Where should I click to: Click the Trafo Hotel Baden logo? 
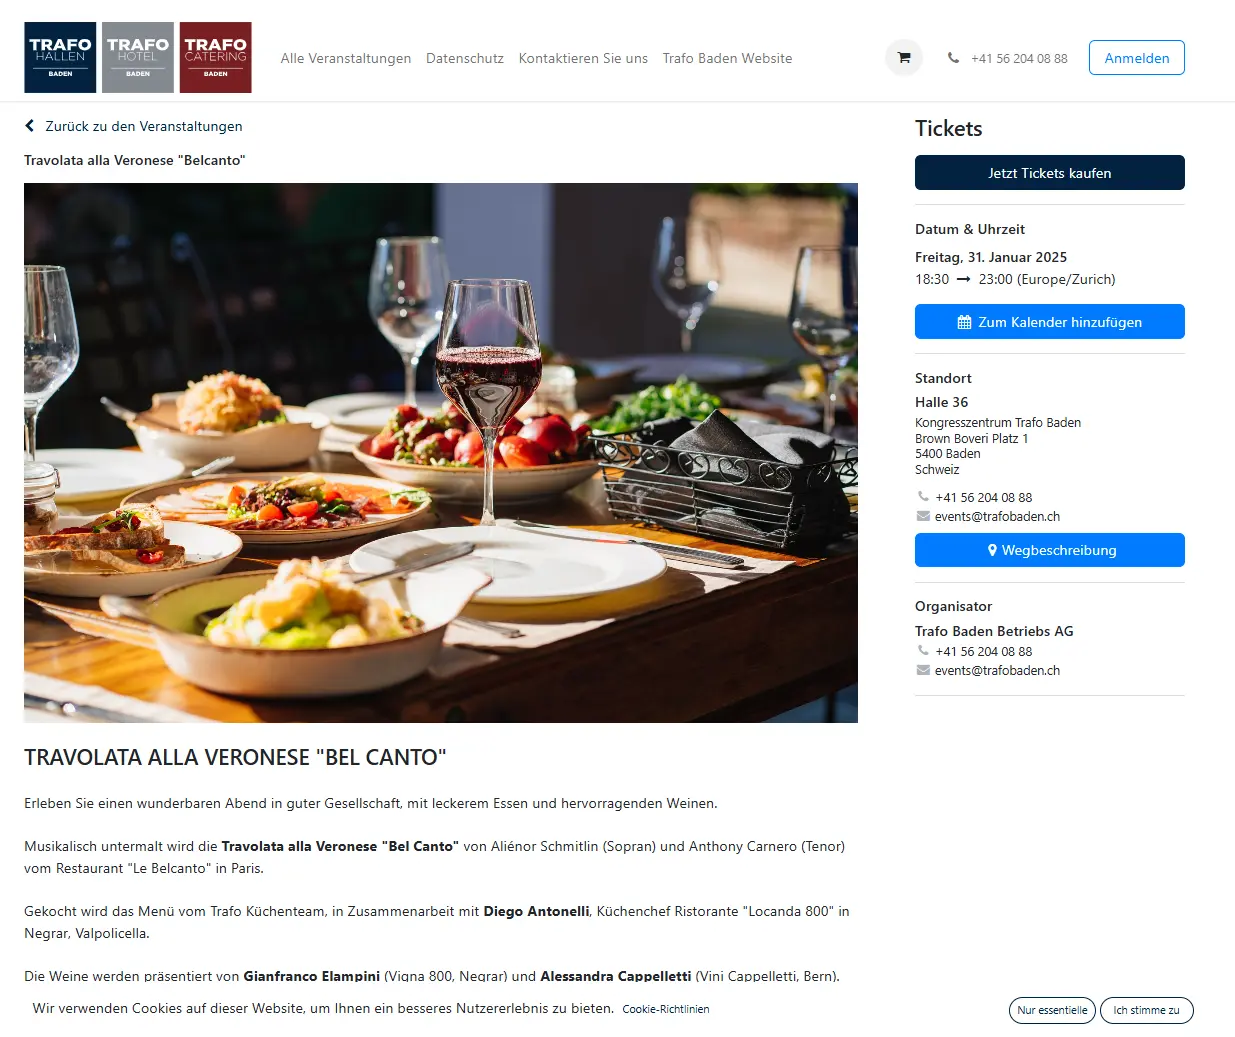coord(138,58)
